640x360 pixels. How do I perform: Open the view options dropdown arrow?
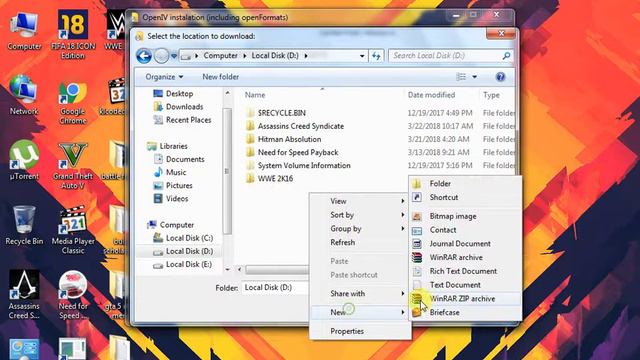click(x=474, y=77)
